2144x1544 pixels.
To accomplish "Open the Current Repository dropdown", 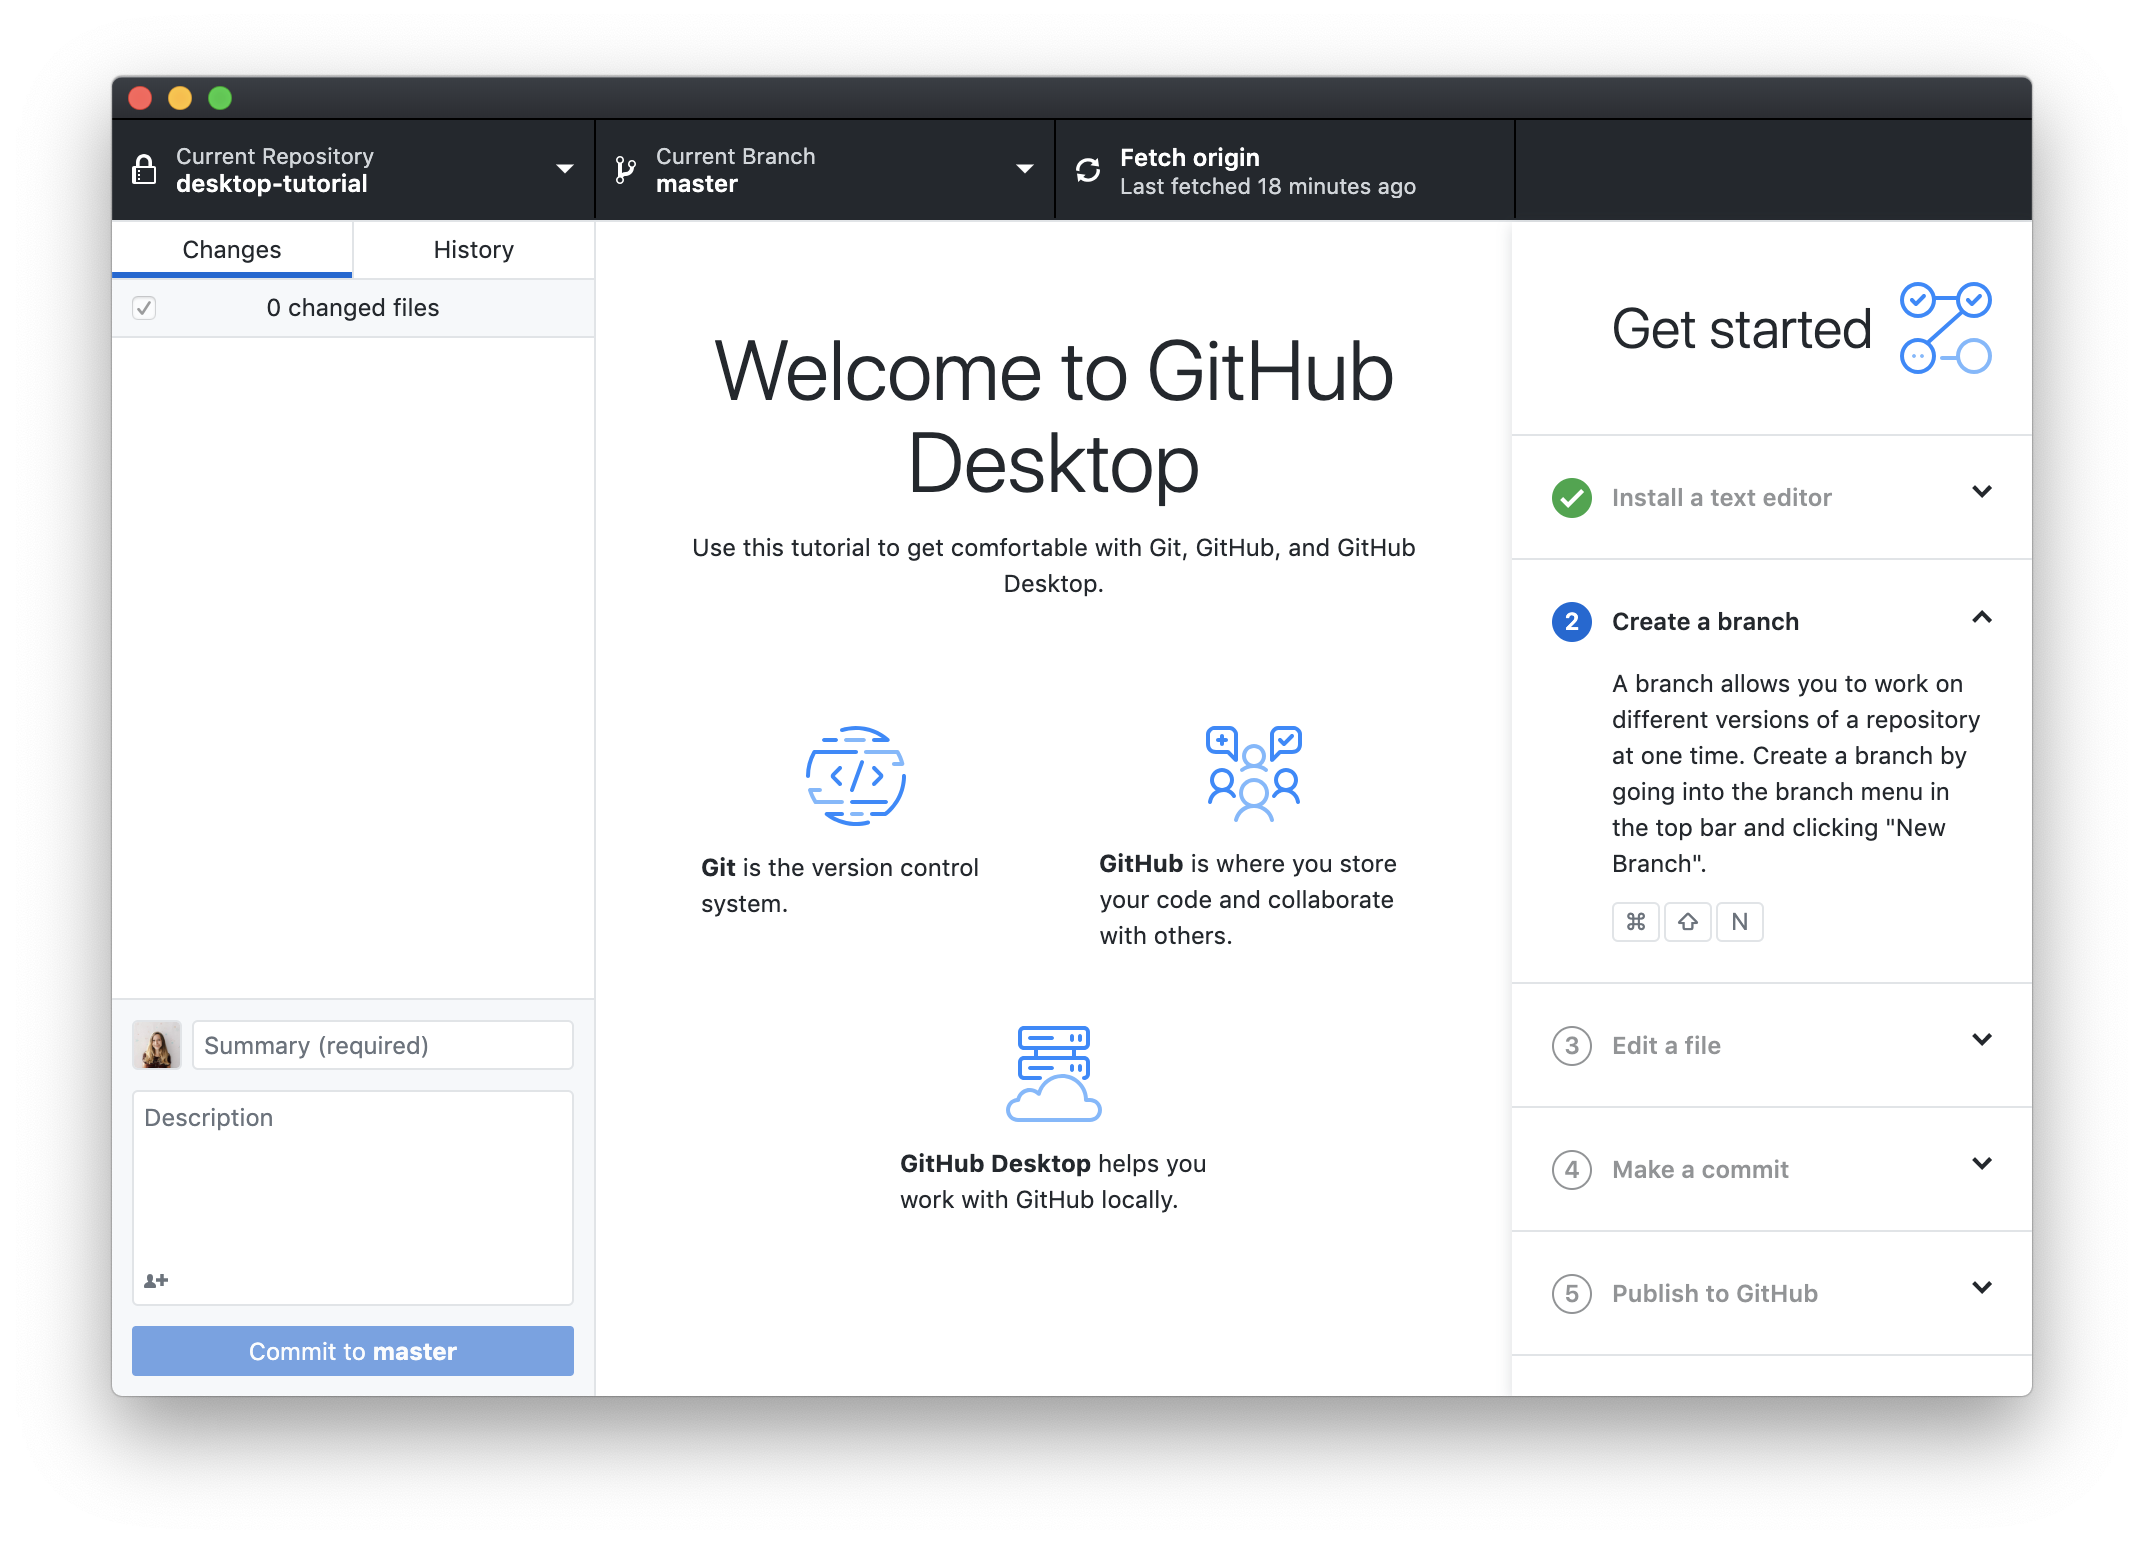I will [353, 170].
